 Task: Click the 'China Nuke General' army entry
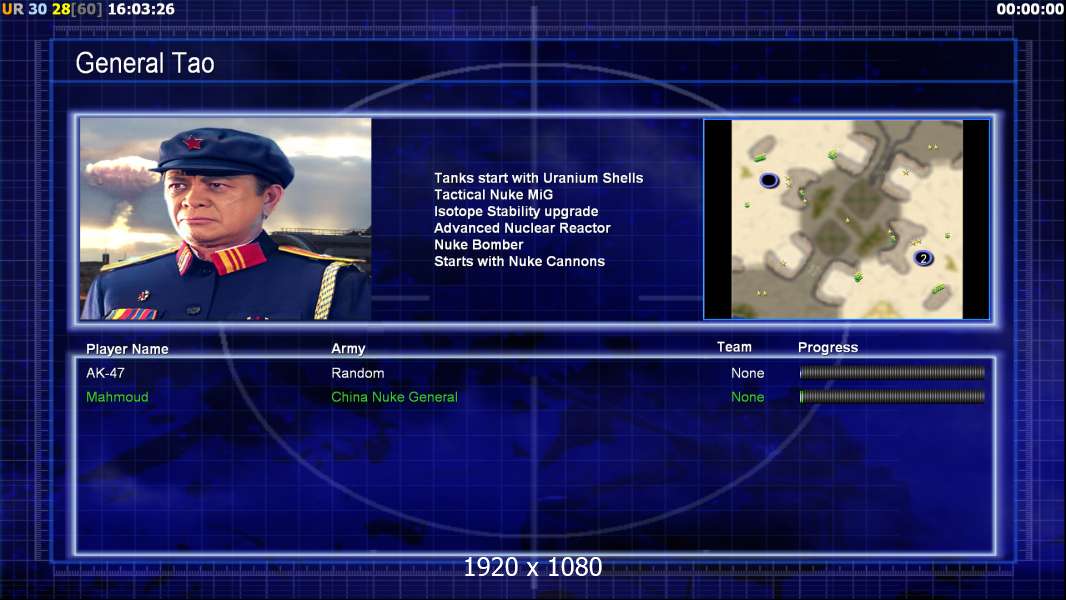394,397
